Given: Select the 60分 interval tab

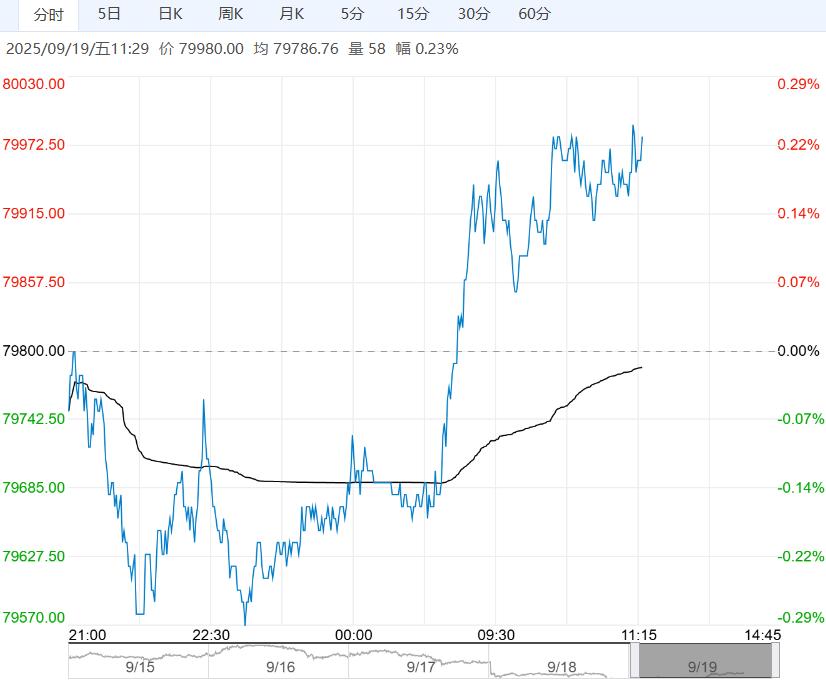Looking at the screenshot, I should click(535, 15).
